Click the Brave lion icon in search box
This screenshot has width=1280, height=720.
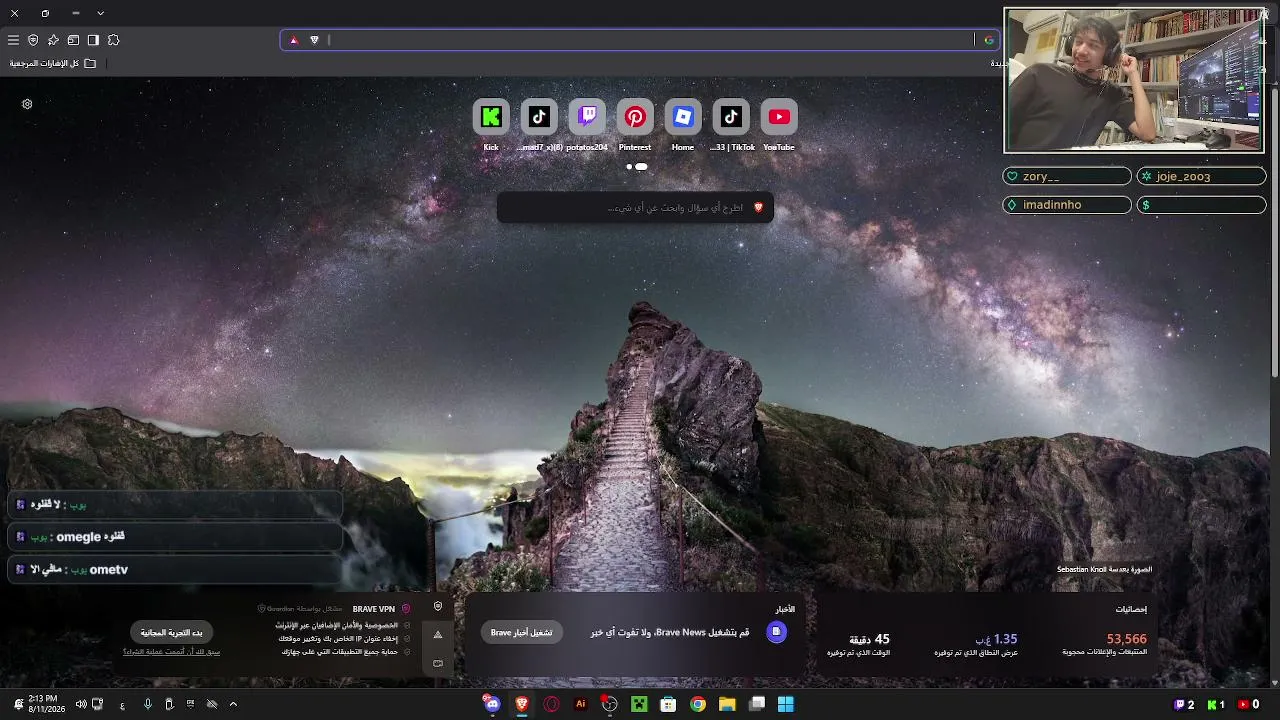pyautogui.click(x=758, y=207)
